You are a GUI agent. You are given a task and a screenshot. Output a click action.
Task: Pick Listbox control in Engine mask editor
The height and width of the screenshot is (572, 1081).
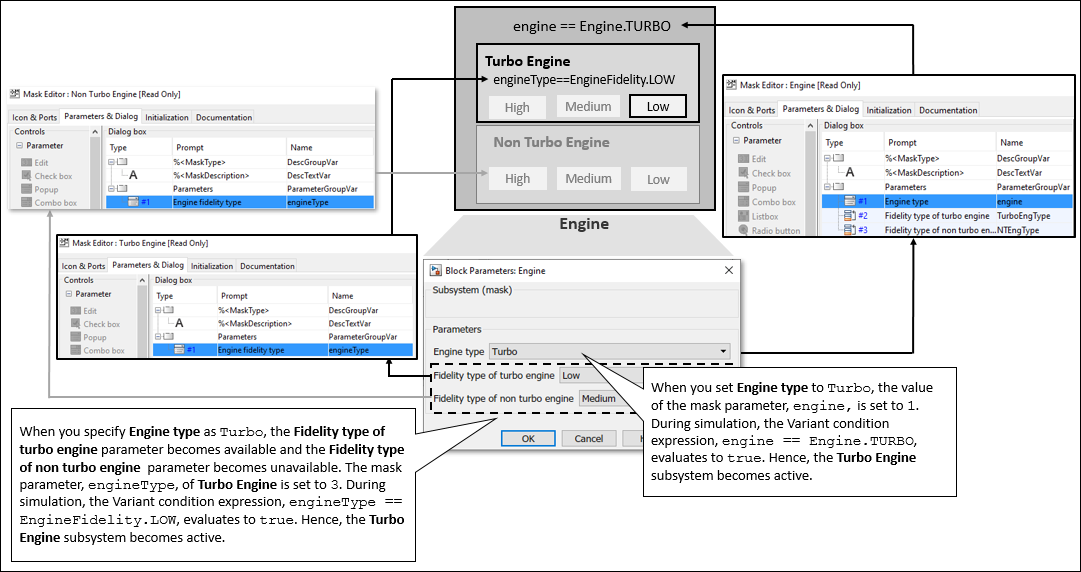pos(765,216)
